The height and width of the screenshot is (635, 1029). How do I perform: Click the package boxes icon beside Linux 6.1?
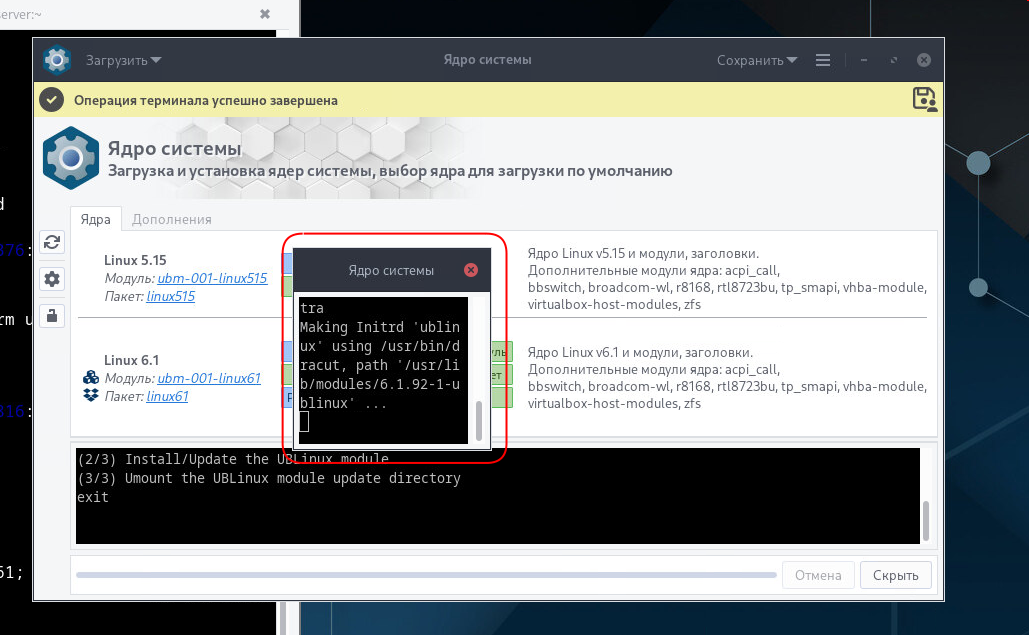tap(91, 395)
